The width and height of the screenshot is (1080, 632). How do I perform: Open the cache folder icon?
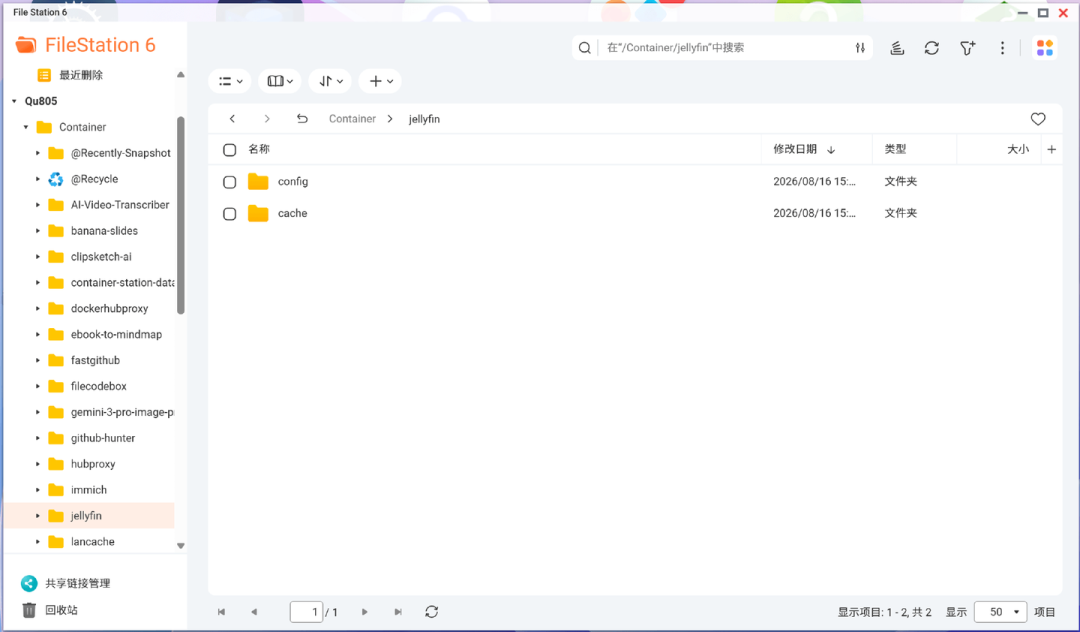click(258, 213)
